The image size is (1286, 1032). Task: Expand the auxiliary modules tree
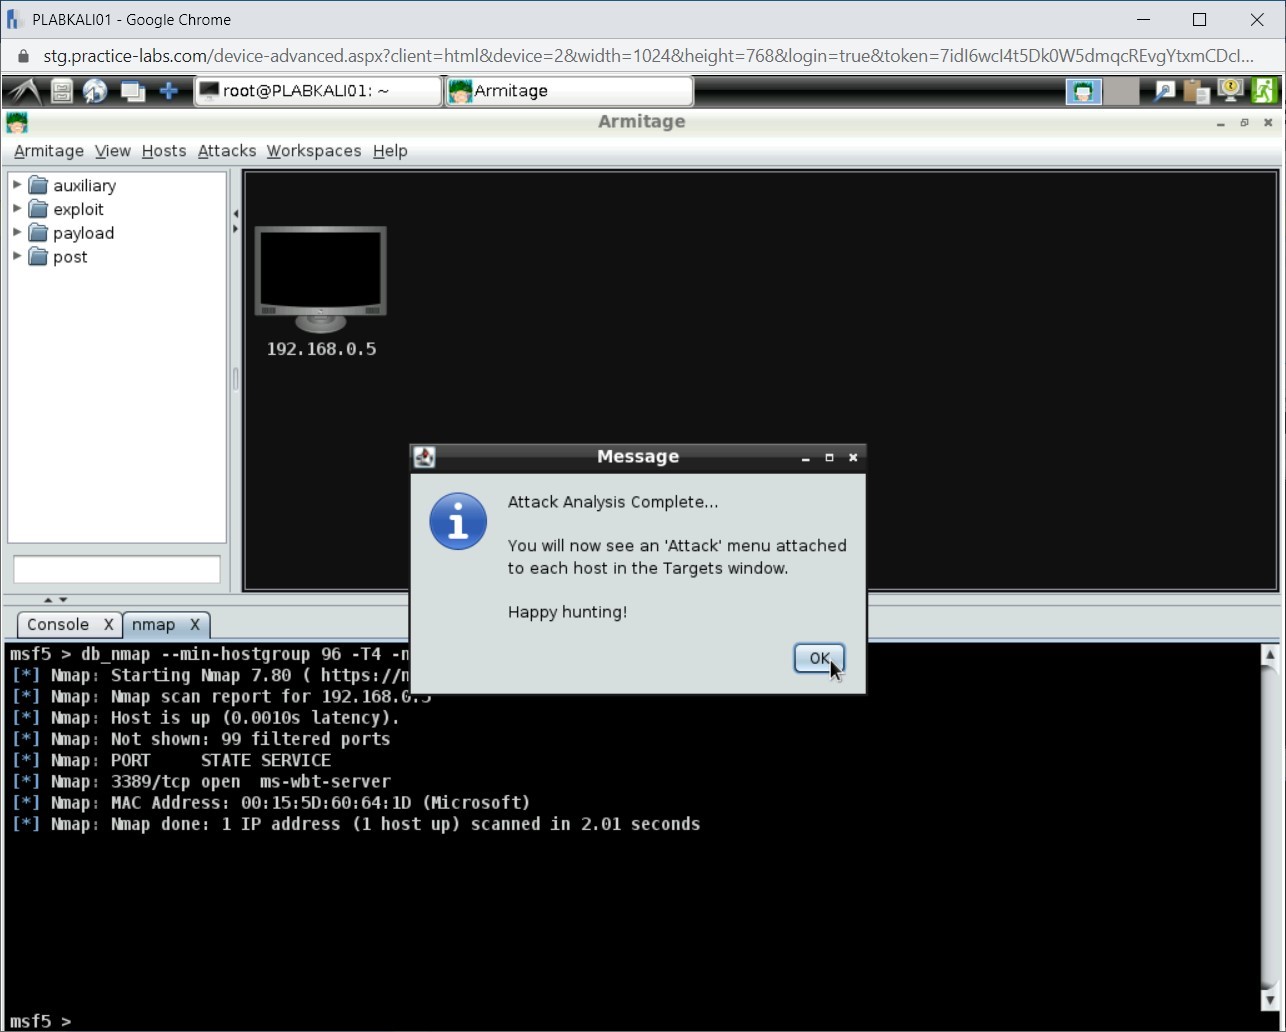pyautogui.click(x=16, y=185)
